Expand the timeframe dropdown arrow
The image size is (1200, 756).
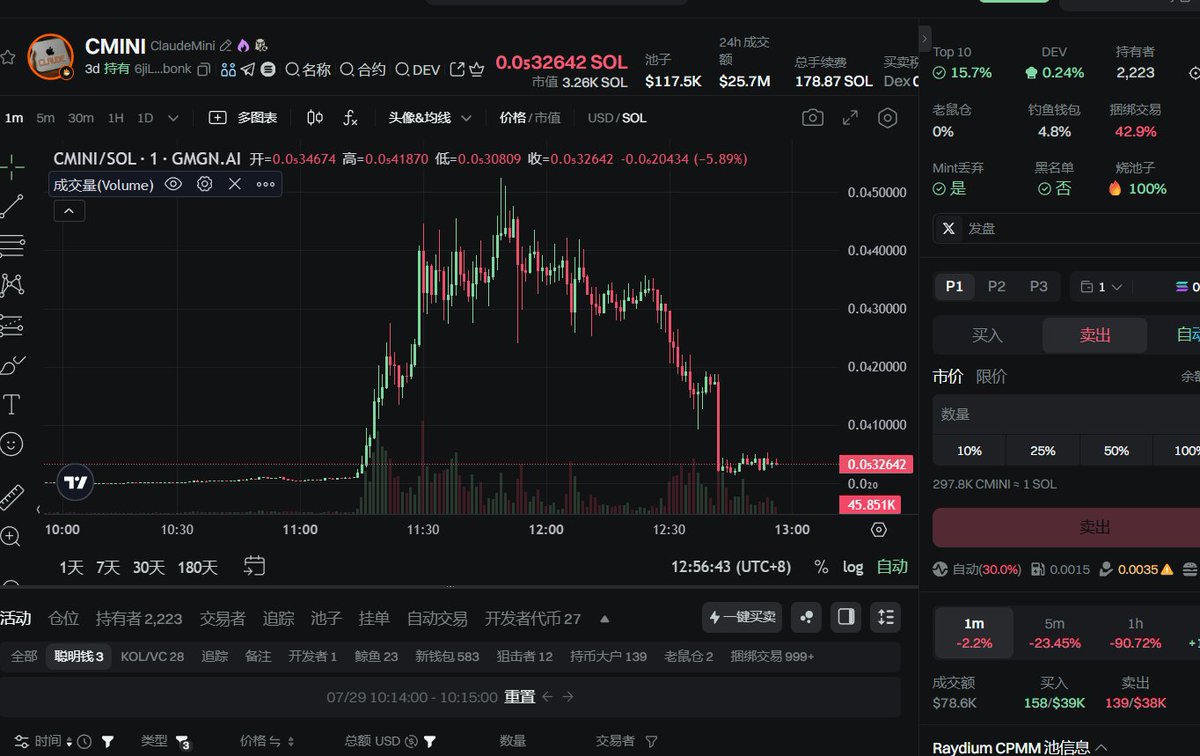pos(173,118)
